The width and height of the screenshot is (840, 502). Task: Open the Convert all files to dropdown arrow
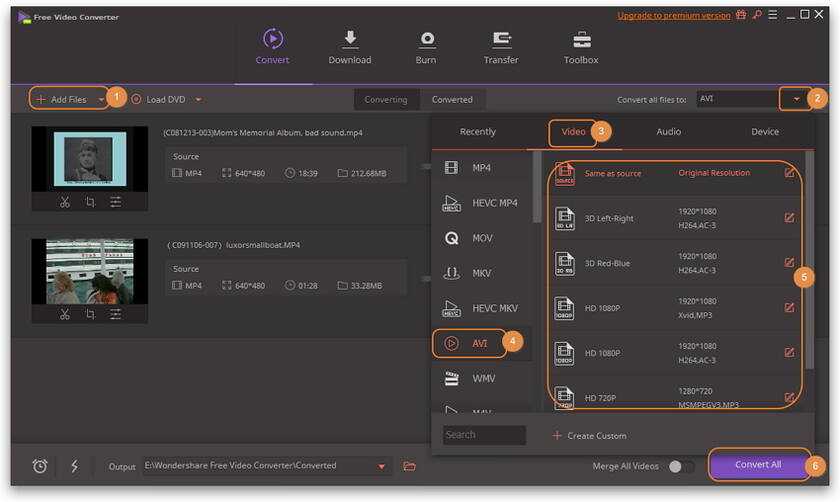tap(796, 99)
